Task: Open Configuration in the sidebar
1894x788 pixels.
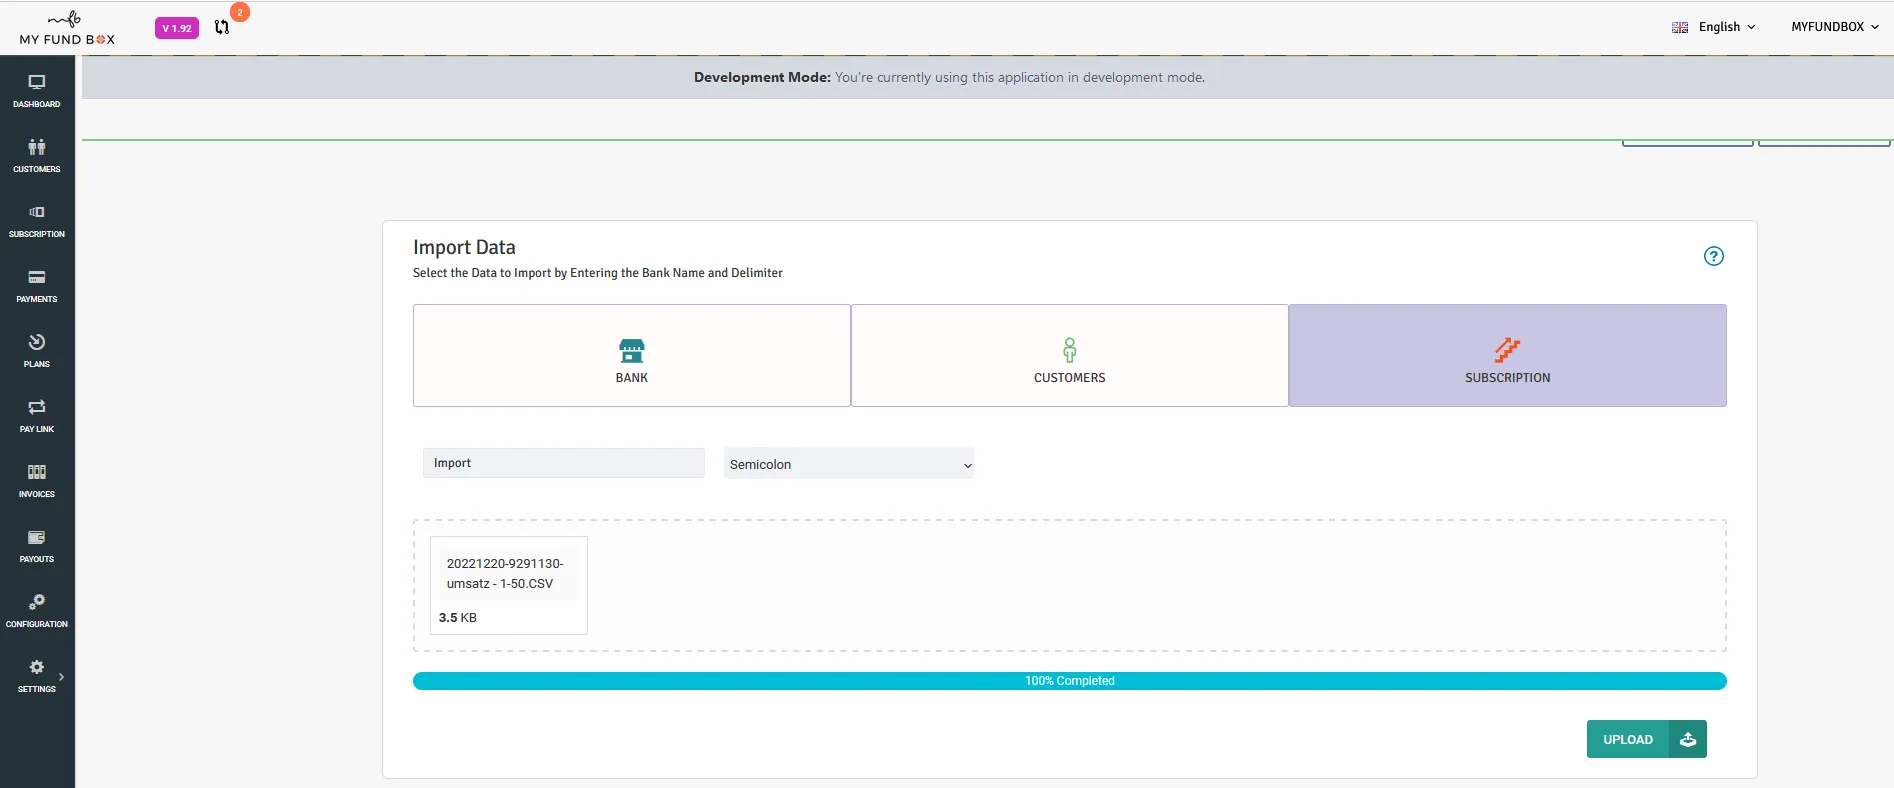Action: 37,610
